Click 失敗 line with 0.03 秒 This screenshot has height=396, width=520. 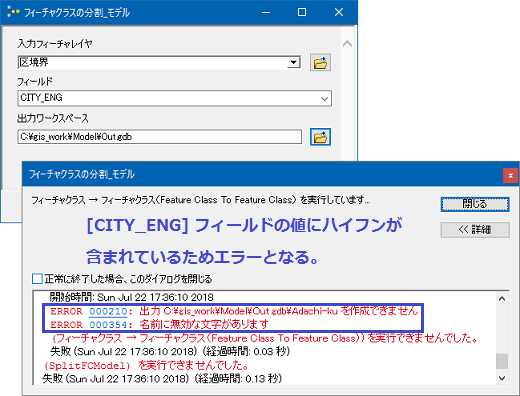[x=170, y=351]
